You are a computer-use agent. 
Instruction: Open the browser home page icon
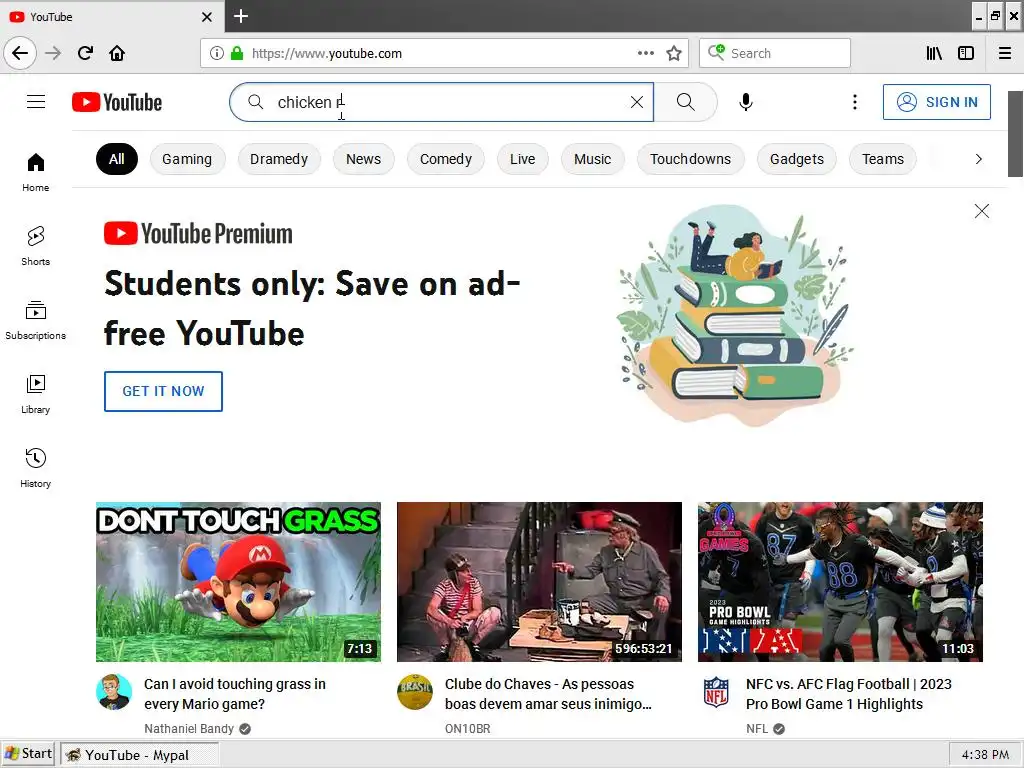pos(117,53)
